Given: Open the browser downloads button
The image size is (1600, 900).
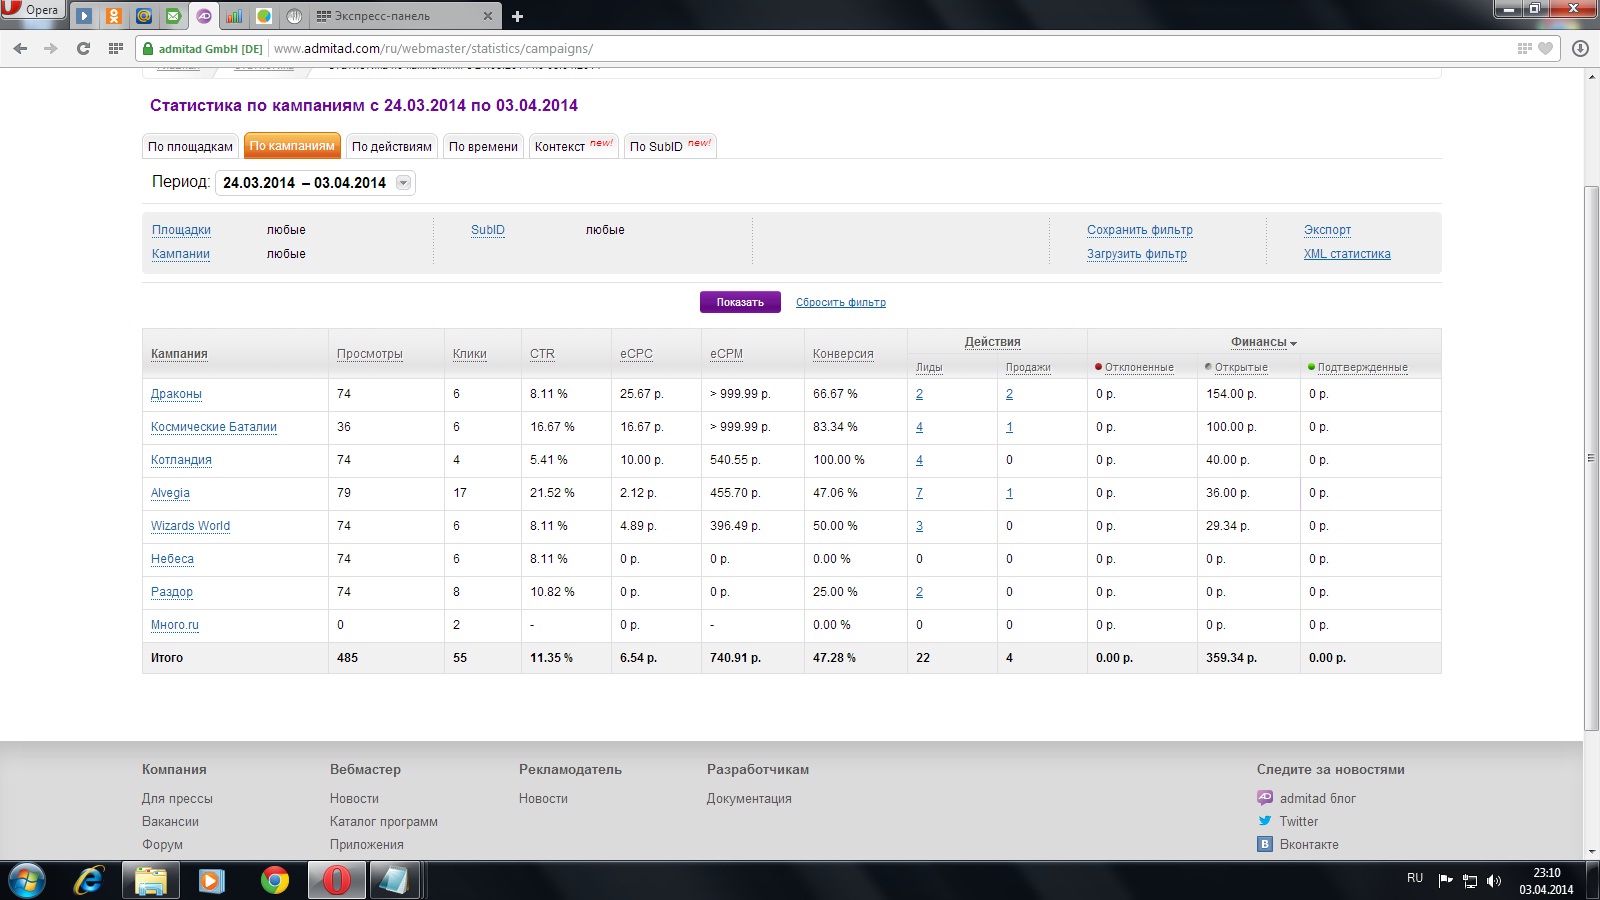Looking at the screenshot, I should (x=1581, y=48).
